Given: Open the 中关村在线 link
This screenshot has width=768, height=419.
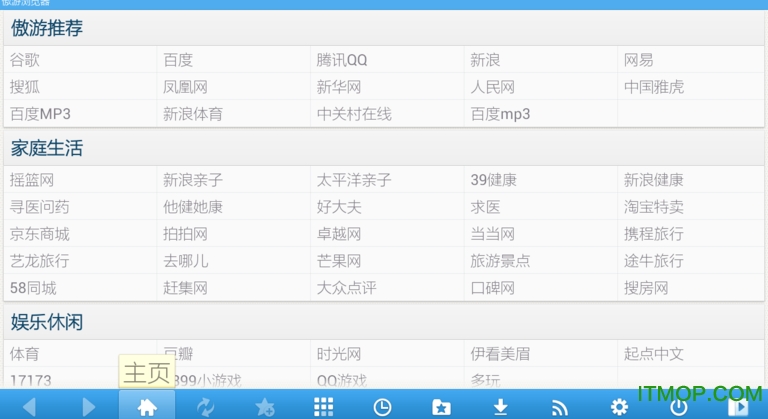Looking at the screenshot, I should pos(354,114).
